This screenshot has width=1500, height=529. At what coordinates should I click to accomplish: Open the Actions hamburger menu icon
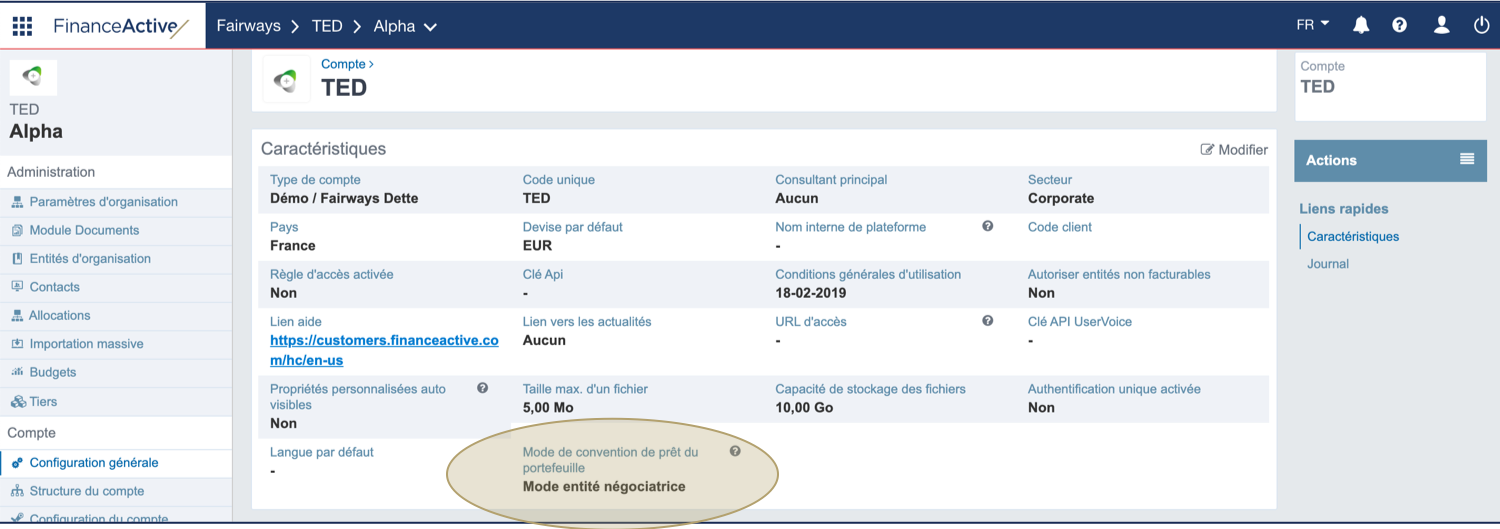[1467, 159]
